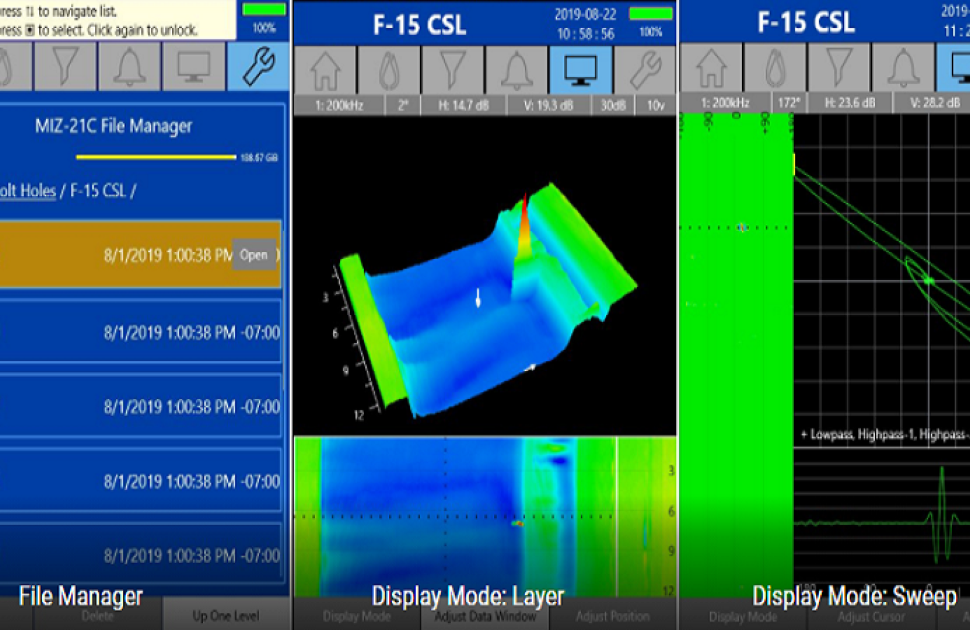This screenshot has width=970, height=630.
Task: Select the funnel filter icon in Sweep panel
Action: click(839, 69)
